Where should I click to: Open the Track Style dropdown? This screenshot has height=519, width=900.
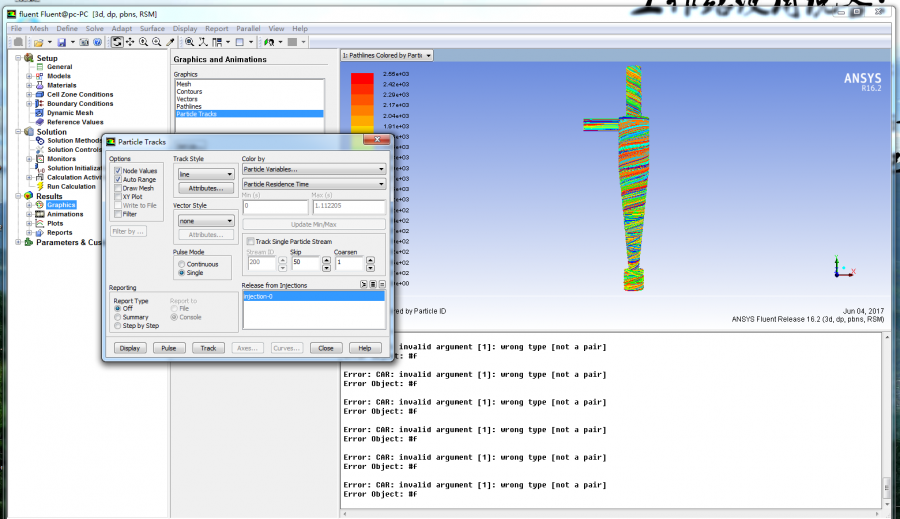[x=205, y=174]
